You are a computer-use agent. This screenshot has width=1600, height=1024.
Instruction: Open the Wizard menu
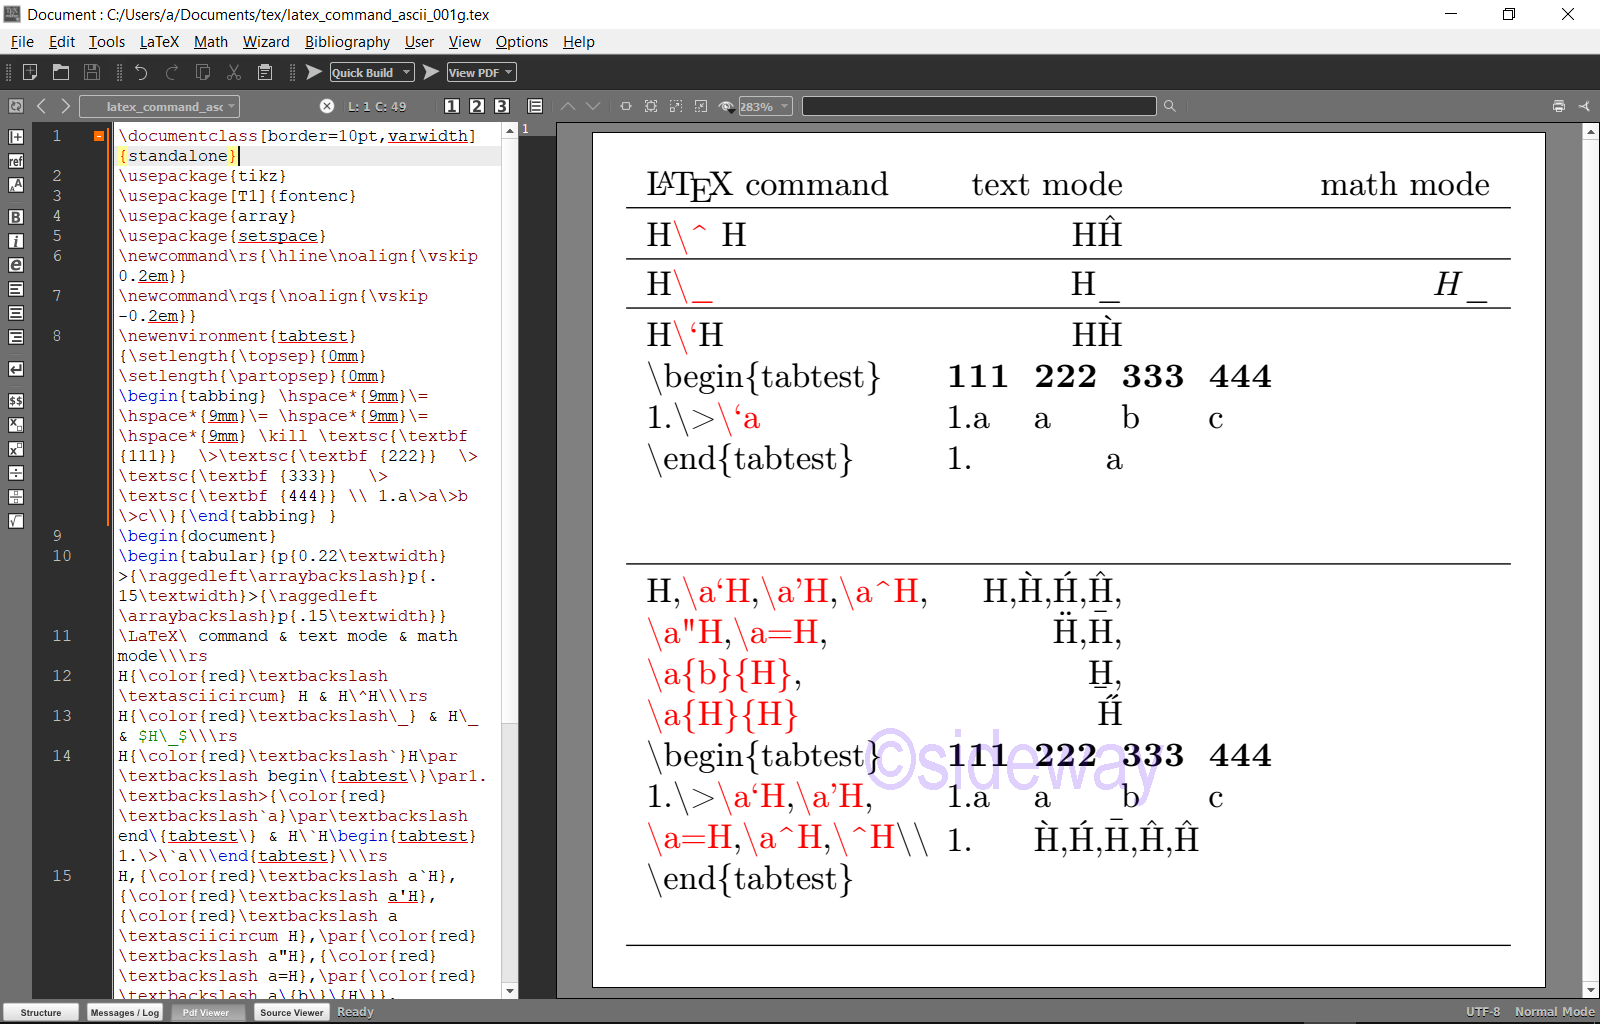point(266,42)
